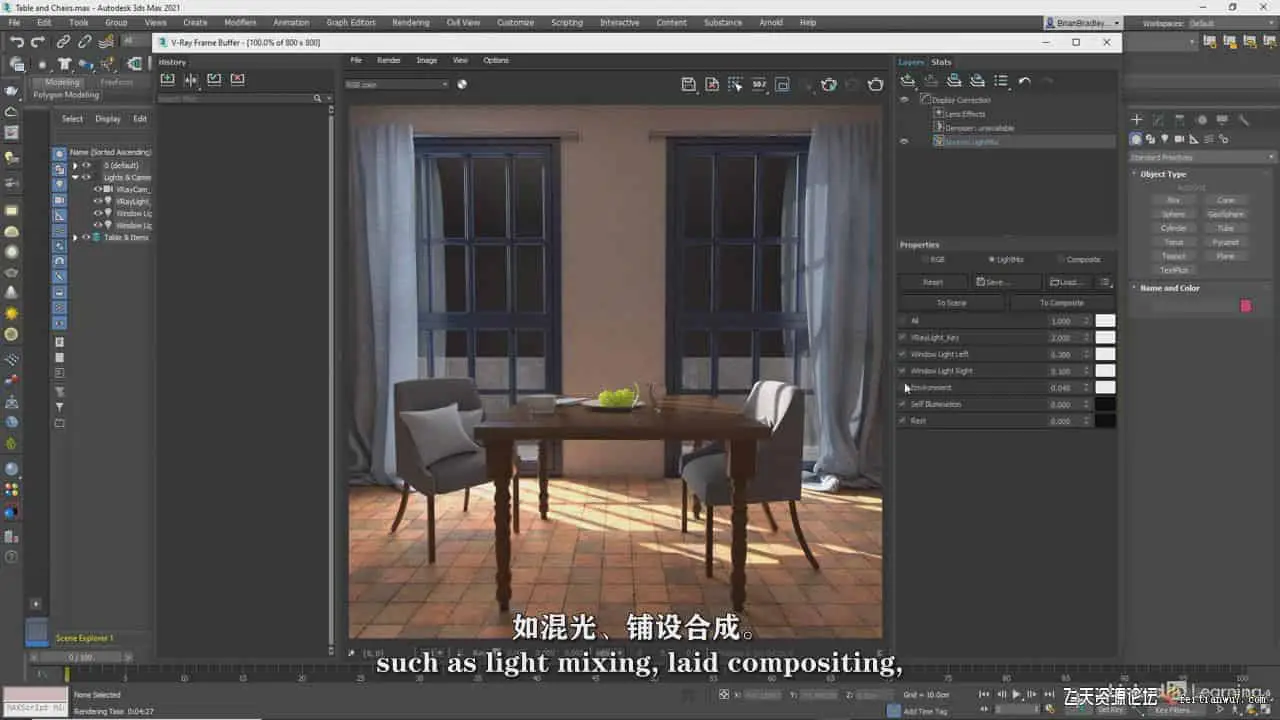The height and width of the screenshot is (720, 1280).
Task: Expand the 0 (default) layer tree arrow
Action: [75, 165]
